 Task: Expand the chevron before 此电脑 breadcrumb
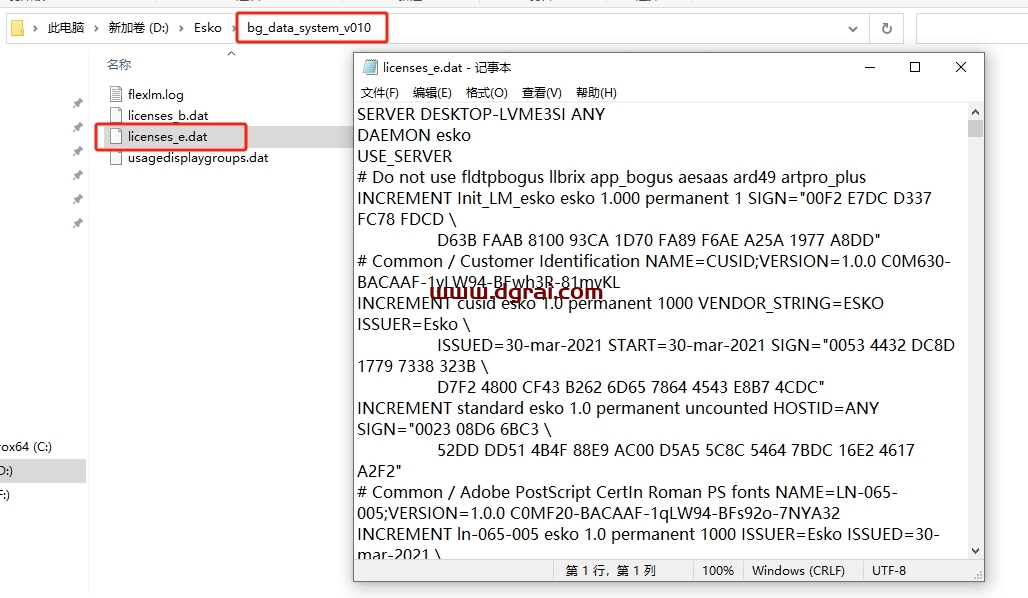[35, 28]
